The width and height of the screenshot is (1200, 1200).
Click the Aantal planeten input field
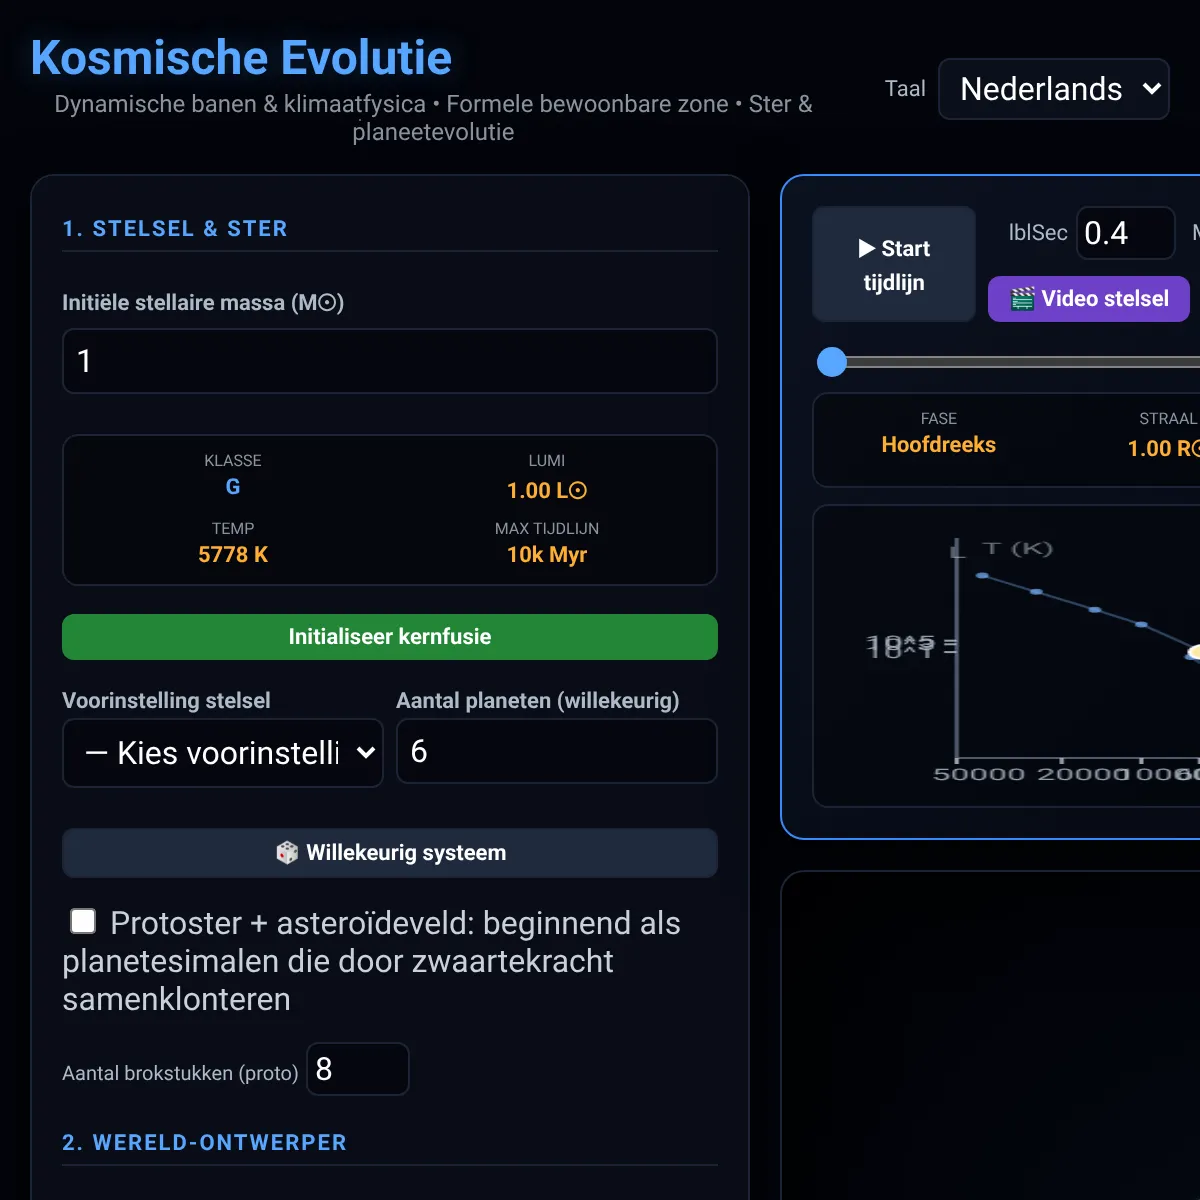pos(557,751)
